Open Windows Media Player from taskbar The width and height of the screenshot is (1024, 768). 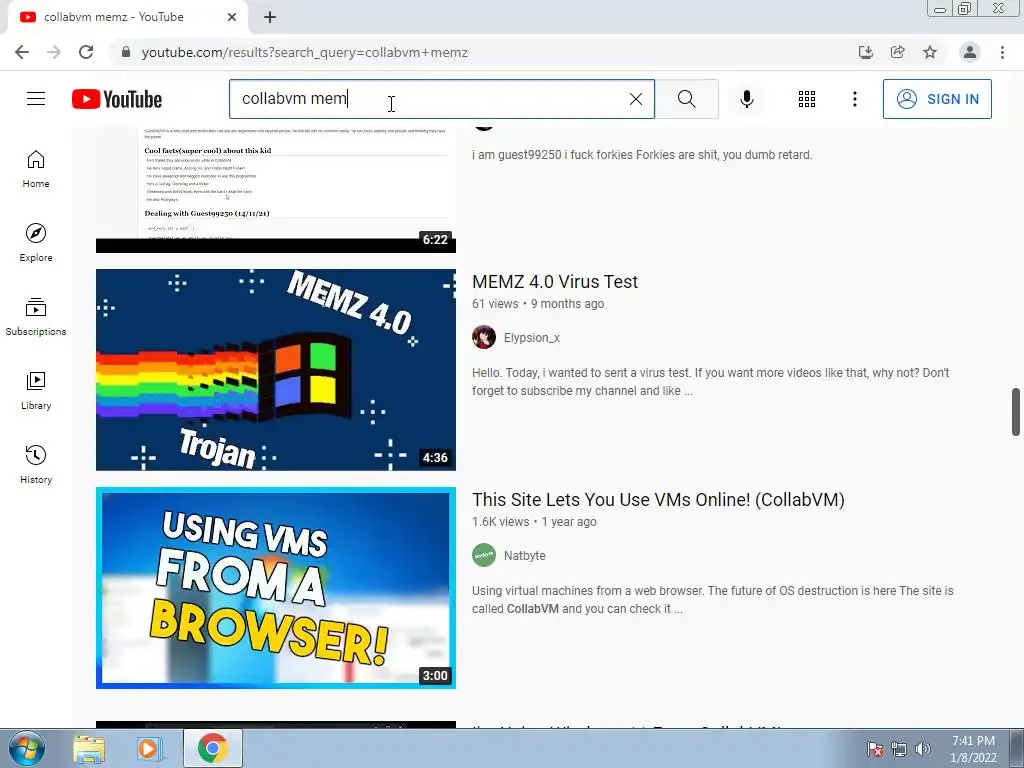click(x=150, y=749)
